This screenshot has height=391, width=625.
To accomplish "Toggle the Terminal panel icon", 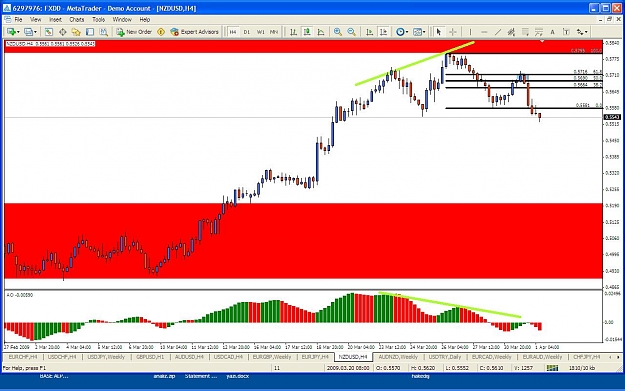I will 90,32.
